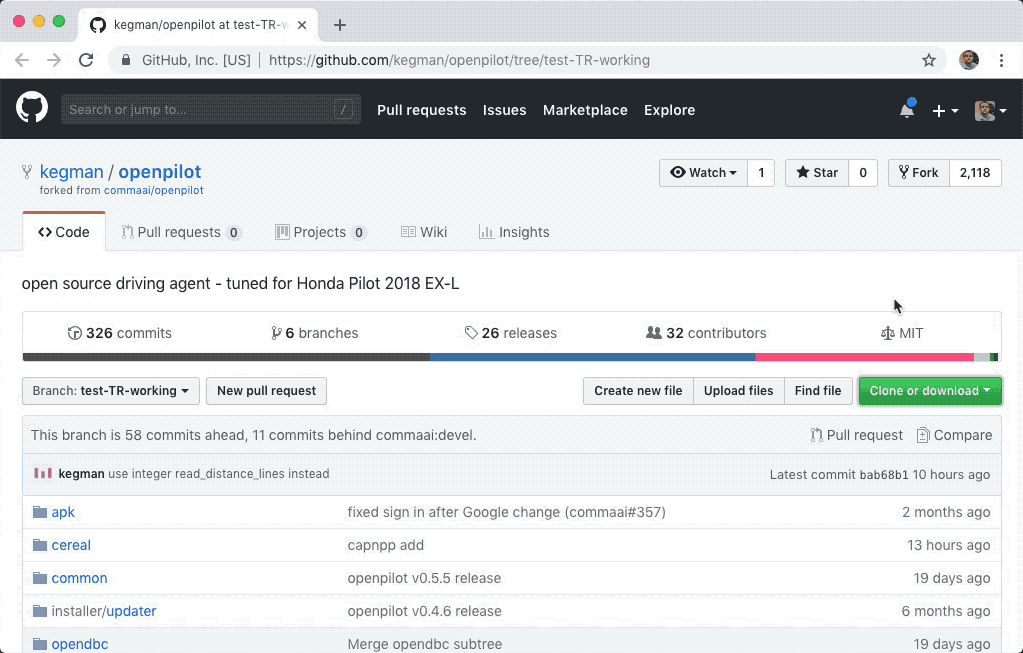Switch to the Wiki tab

pos(424,232)
